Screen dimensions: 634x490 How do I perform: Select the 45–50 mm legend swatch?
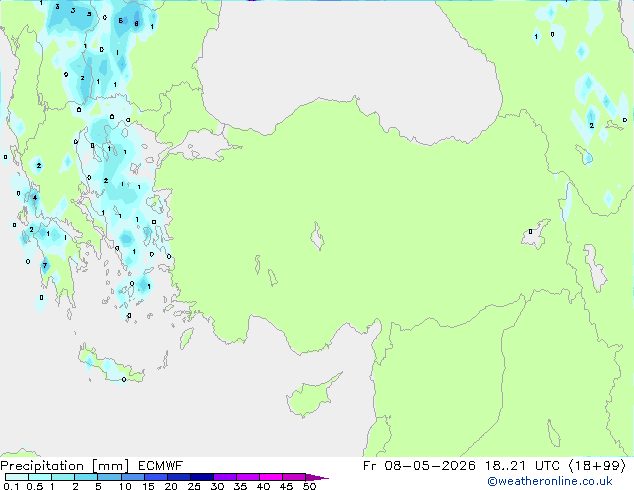point(294,477)
